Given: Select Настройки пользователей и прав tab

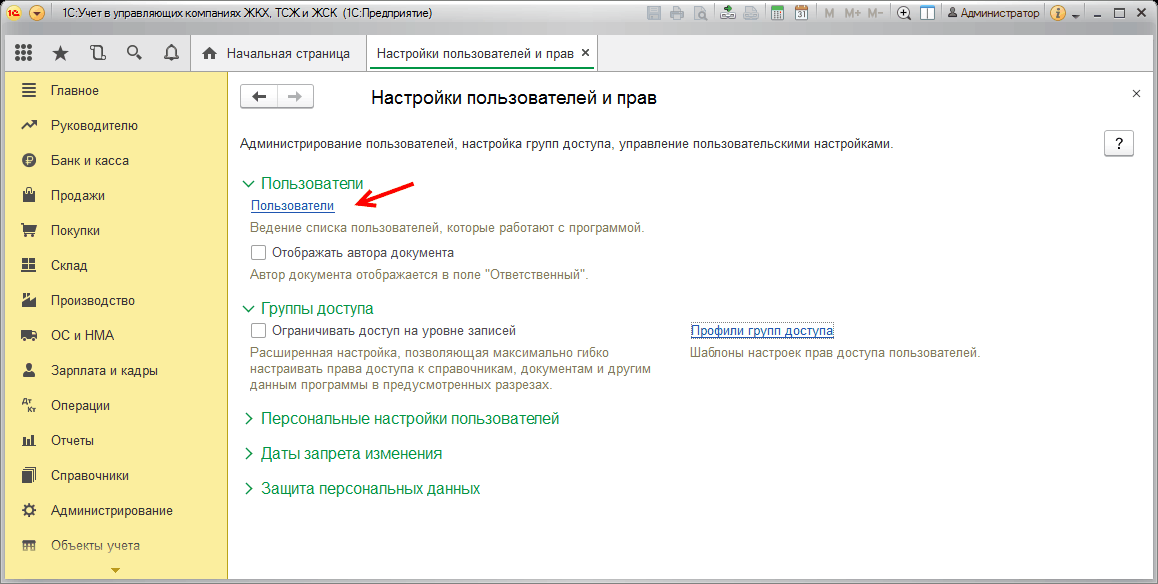Looking at the screenshot, I should pos(475,54).
